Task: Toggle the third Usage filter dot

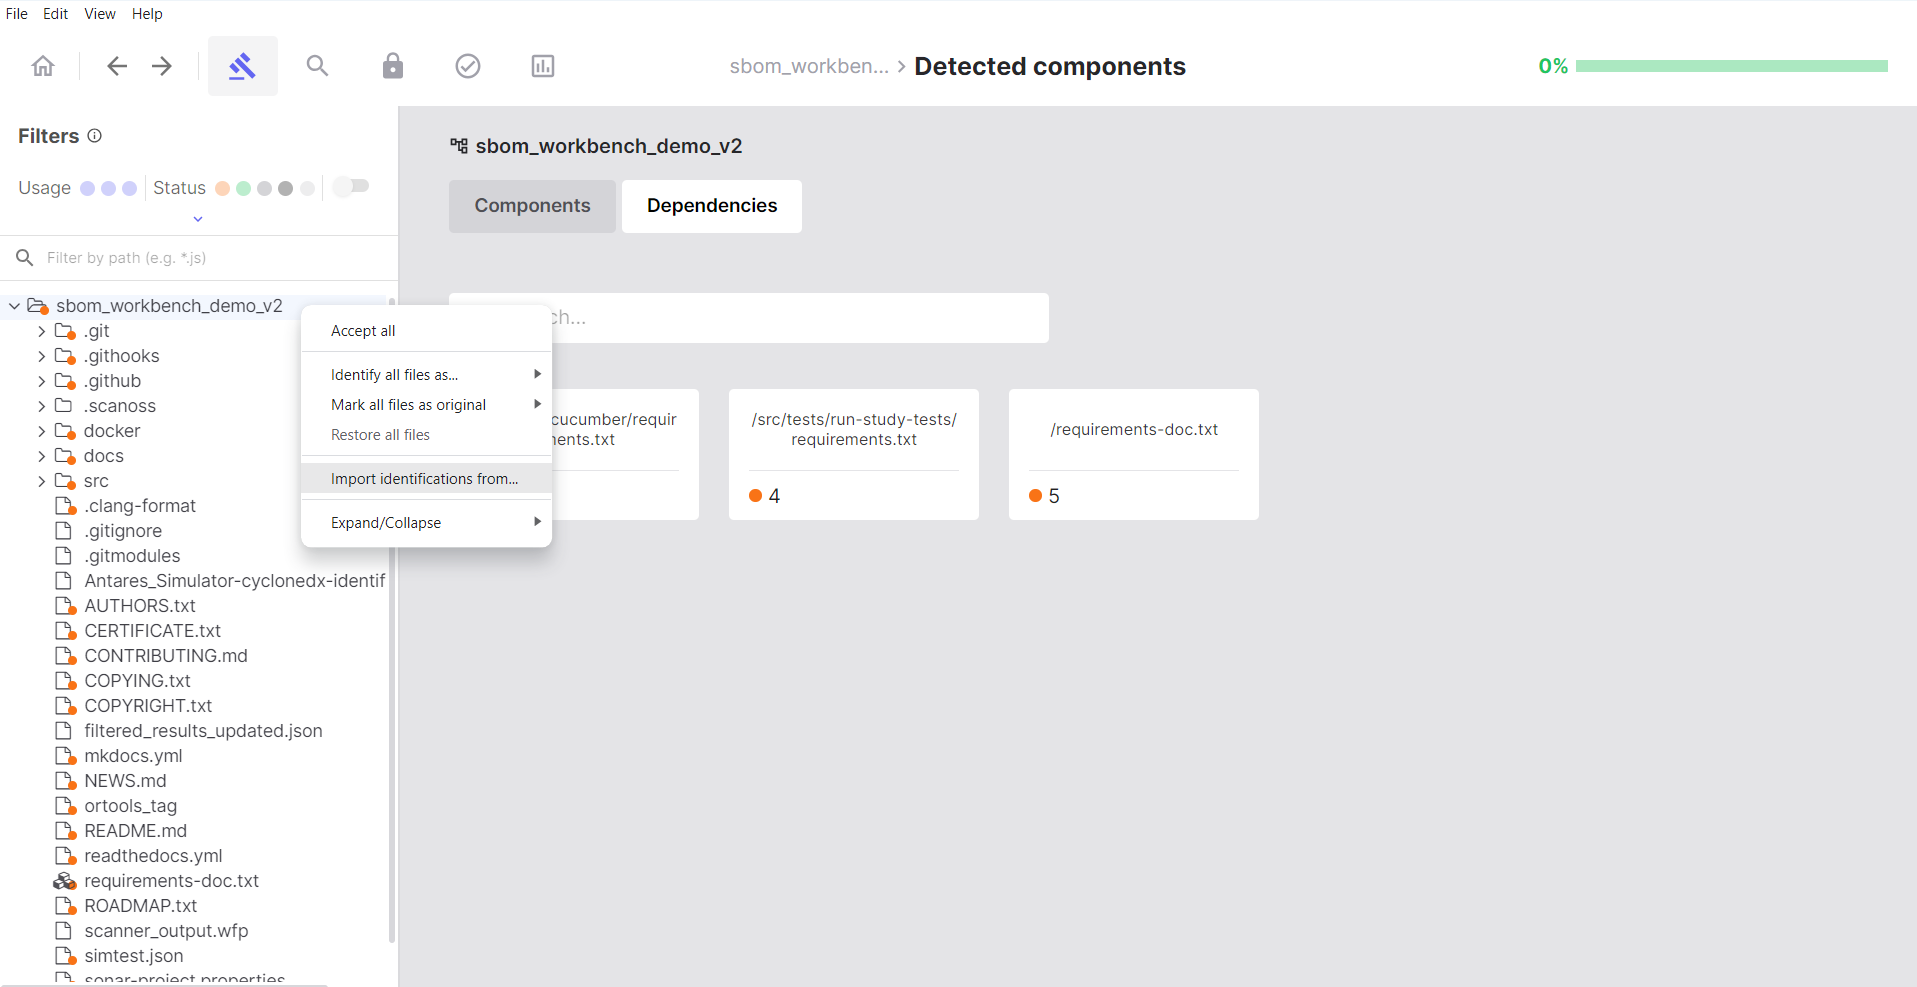Action: [130, 188]
